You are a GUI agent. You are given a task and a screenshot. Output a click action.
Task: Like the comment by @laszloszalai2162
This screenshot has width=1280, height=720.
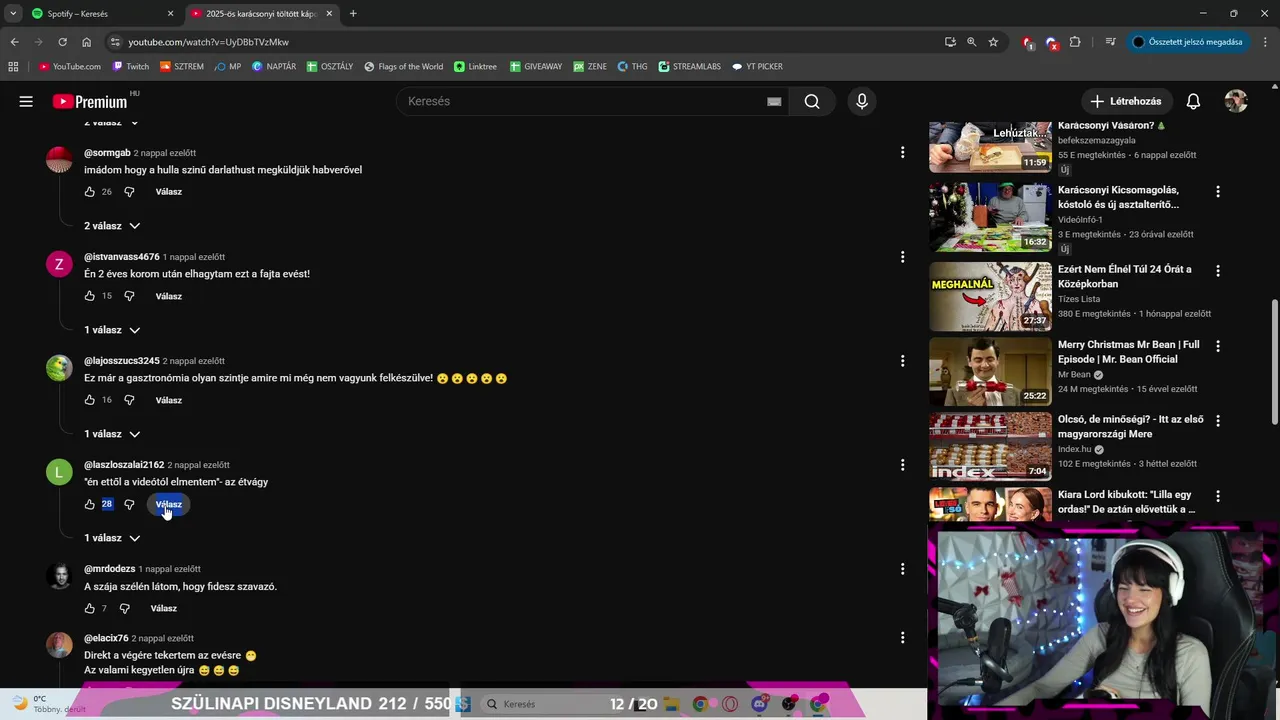89,504
